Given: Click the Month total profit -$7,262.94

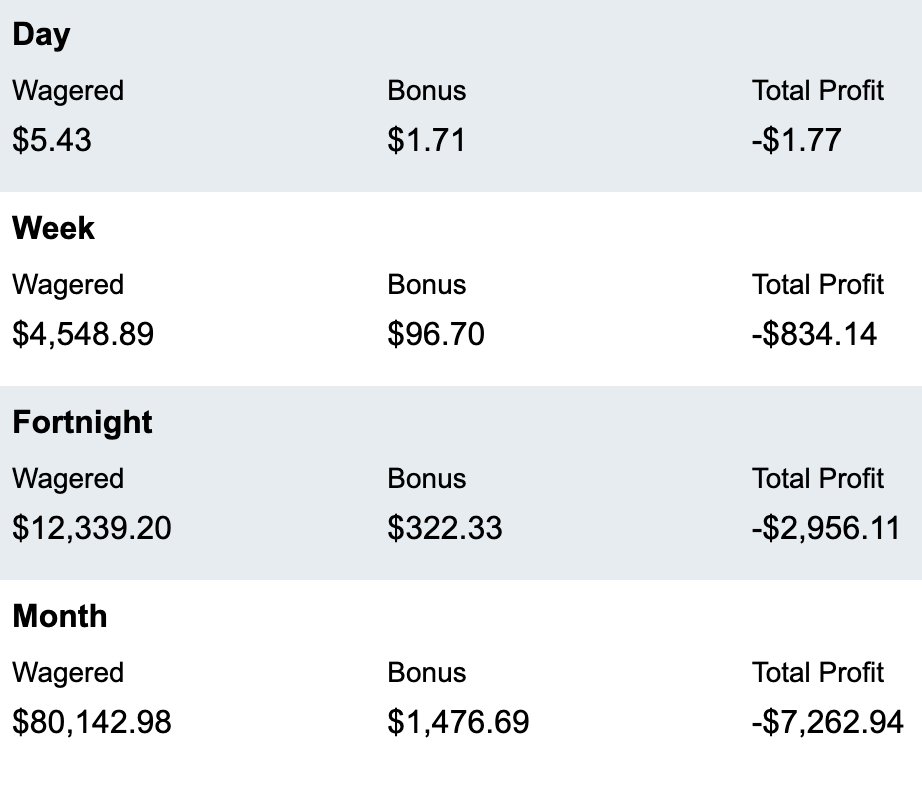Looking at the screenshot, I should pyautogui.click(x=827, y=722).
